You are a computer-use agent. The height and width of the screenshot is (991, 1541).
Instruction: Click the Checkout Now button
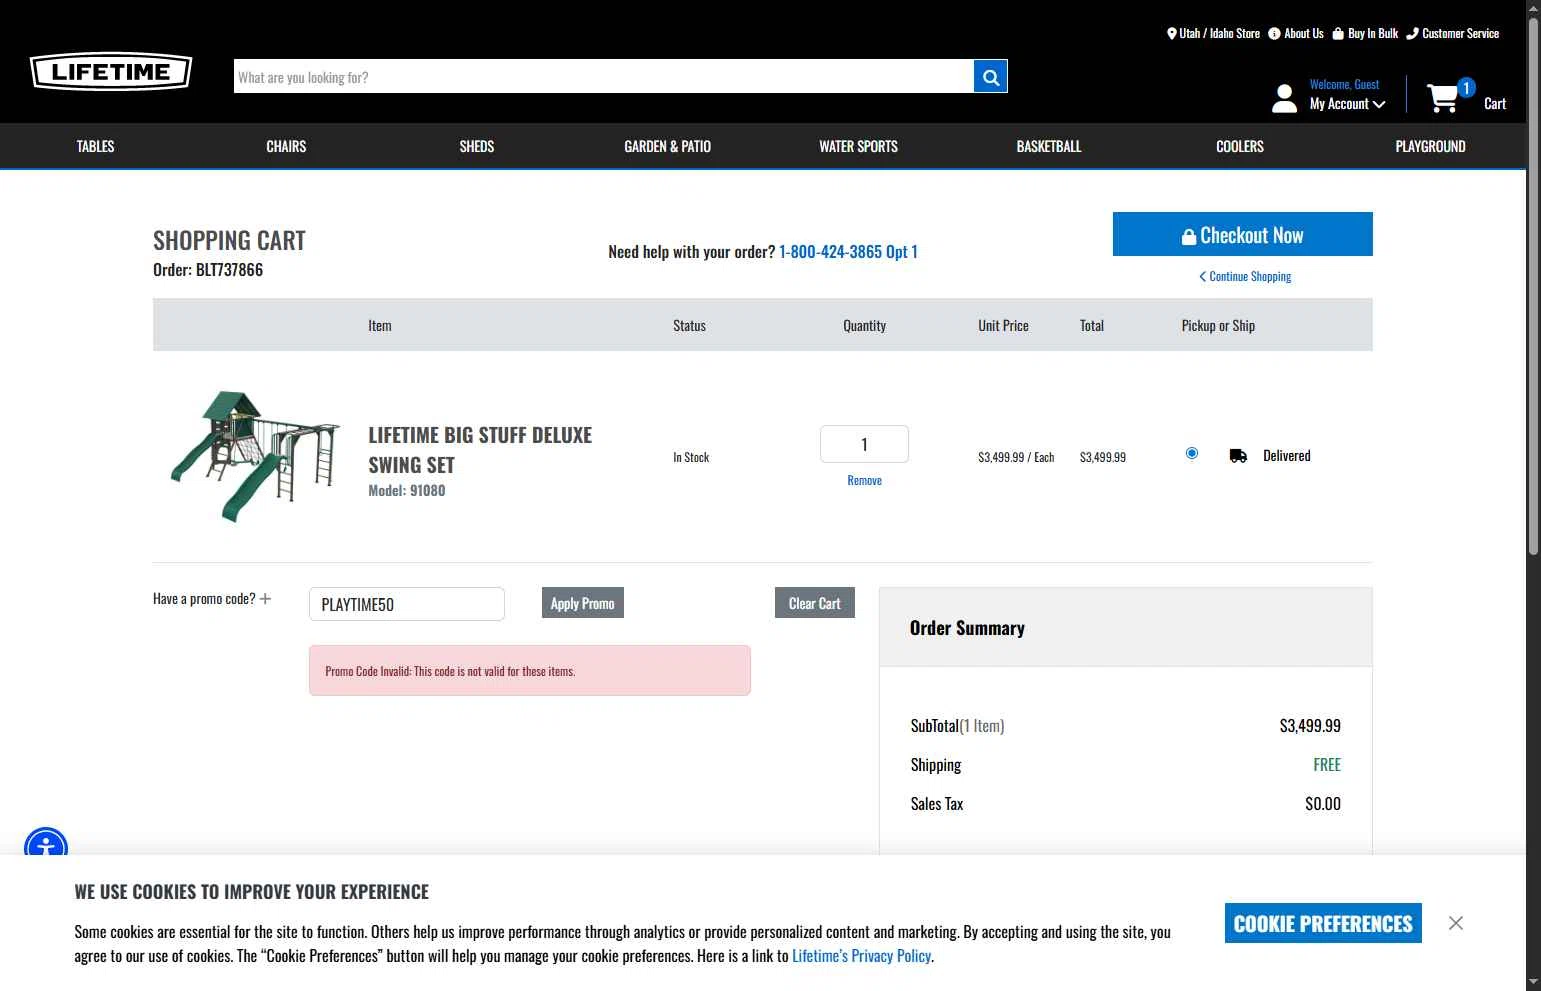tap(1242, 234)
